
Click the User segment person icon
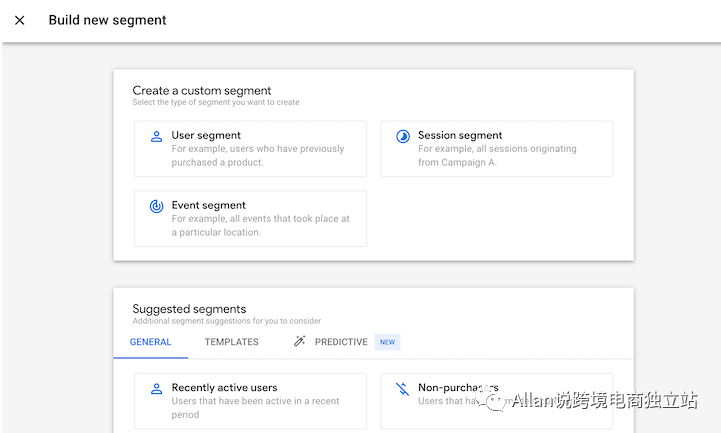(x=156, y=136)
